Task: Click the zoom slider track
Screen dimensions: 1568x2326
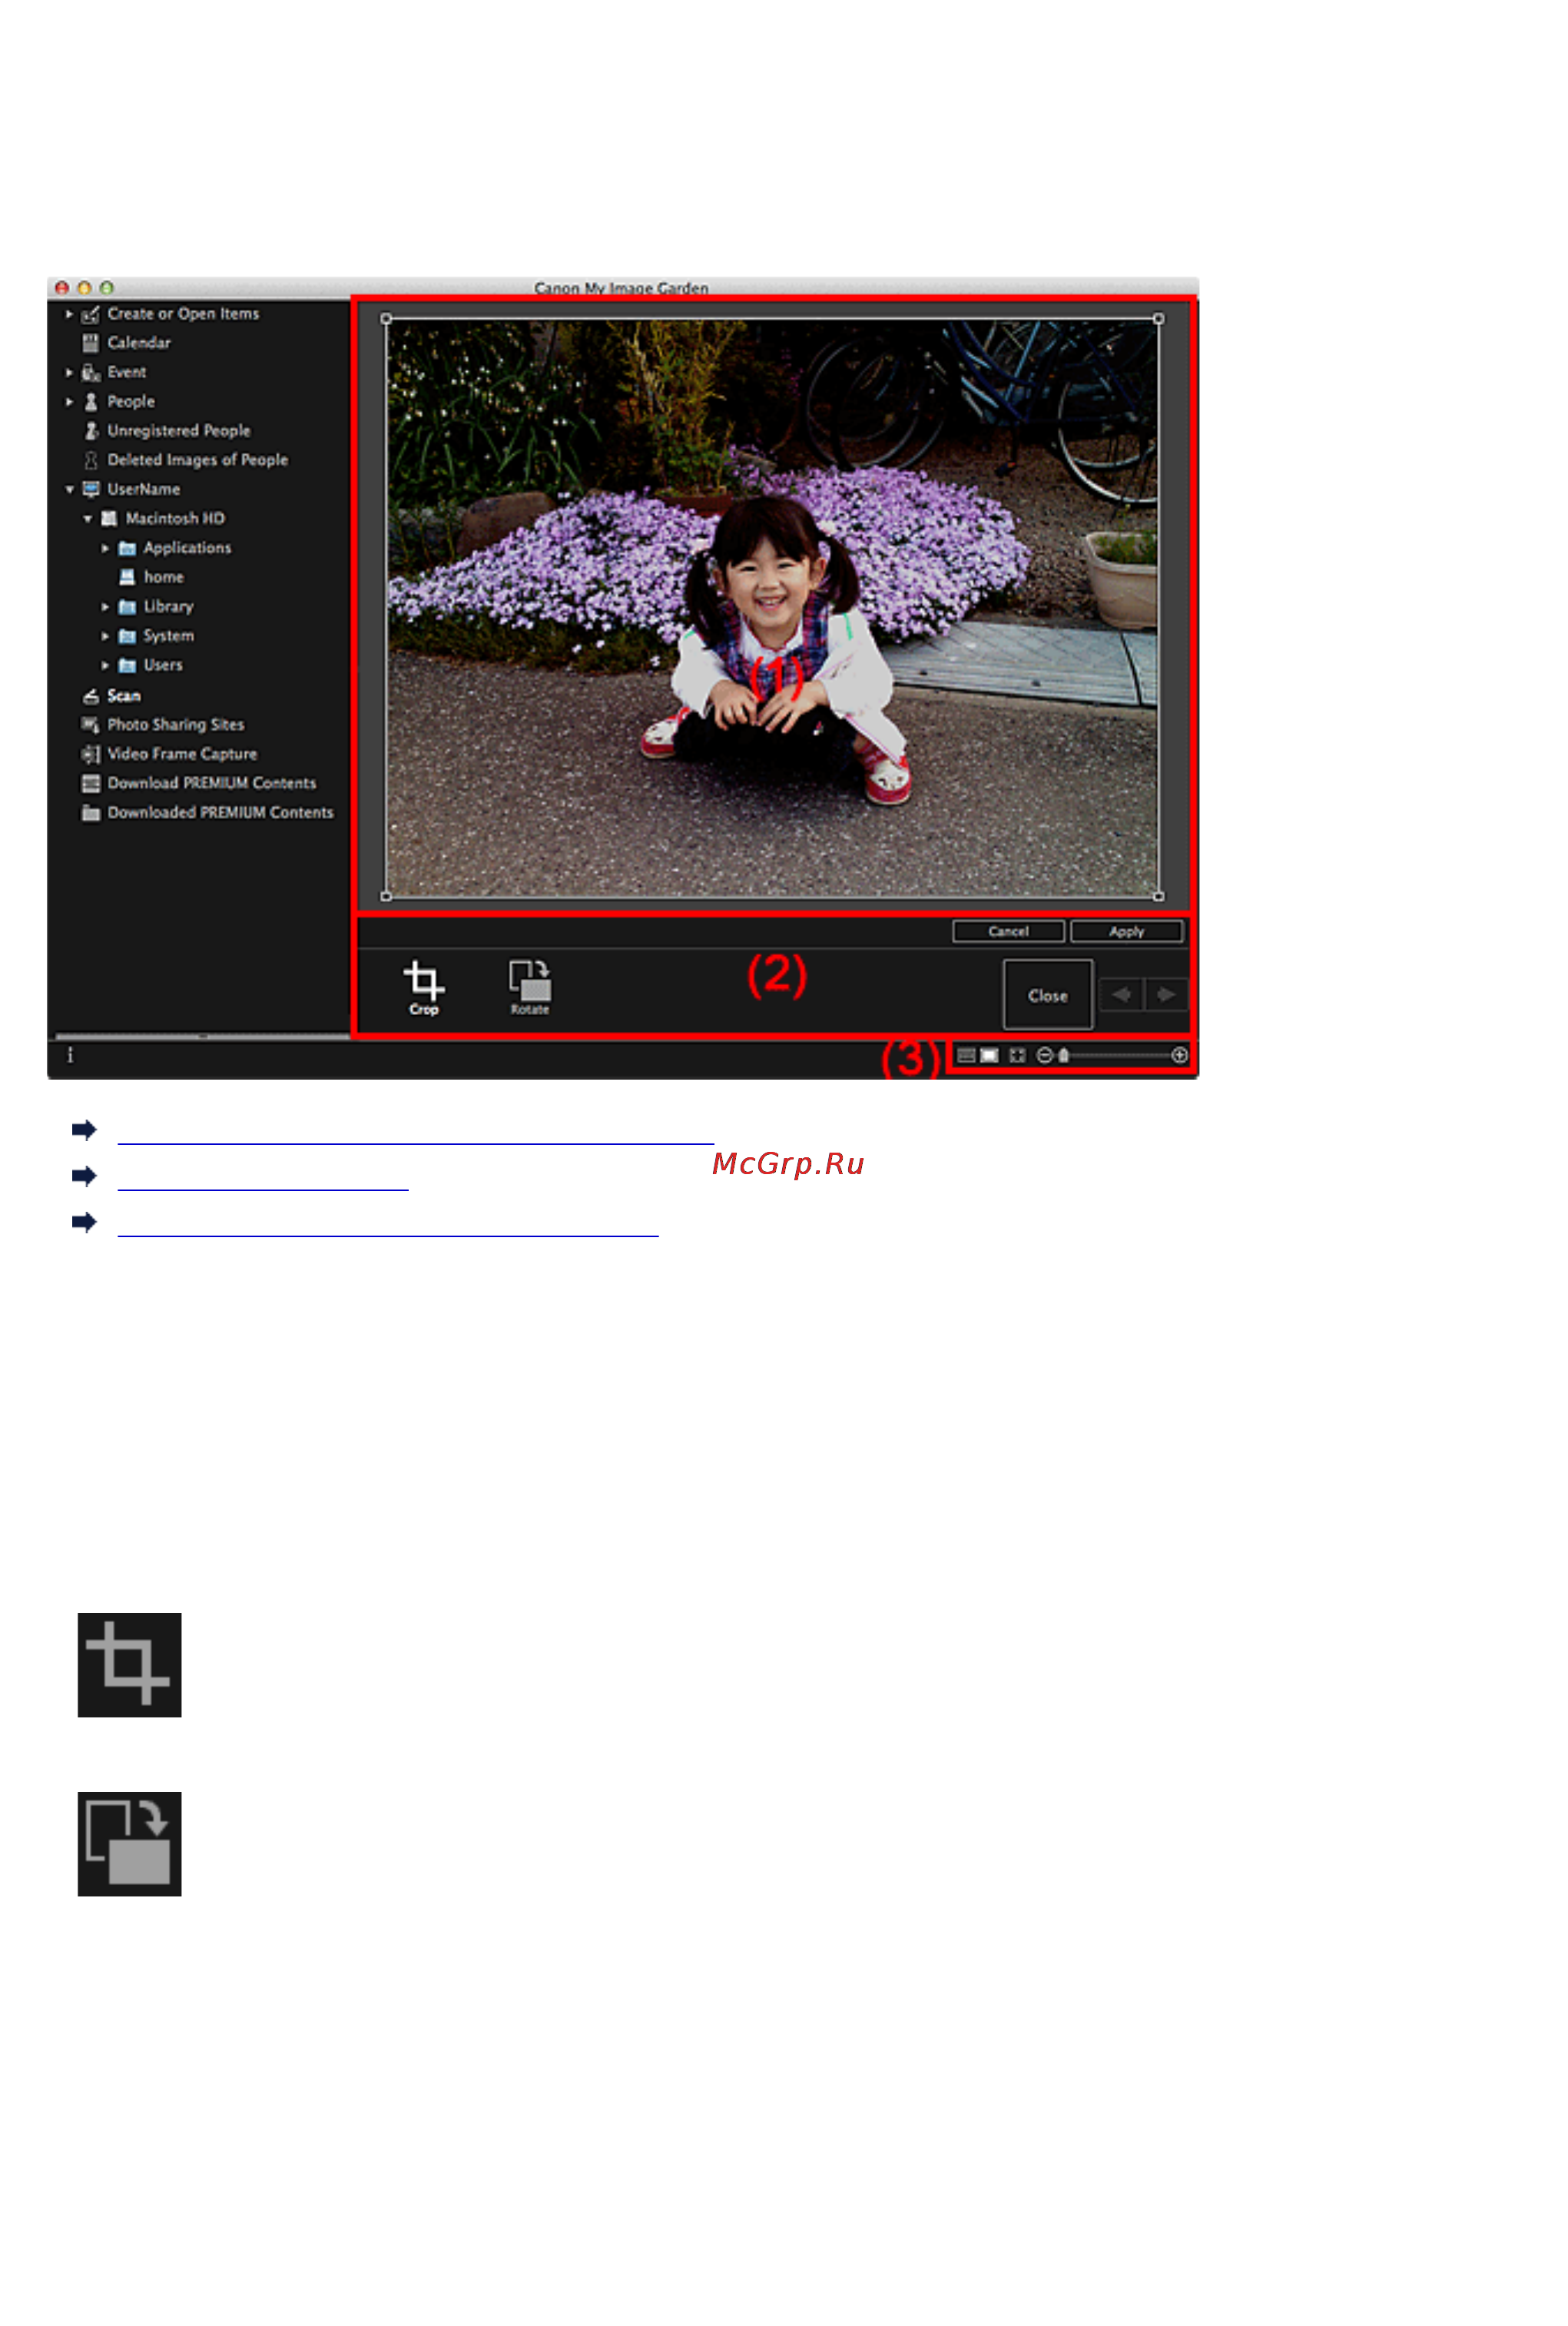Action: pos(1120,1055)
